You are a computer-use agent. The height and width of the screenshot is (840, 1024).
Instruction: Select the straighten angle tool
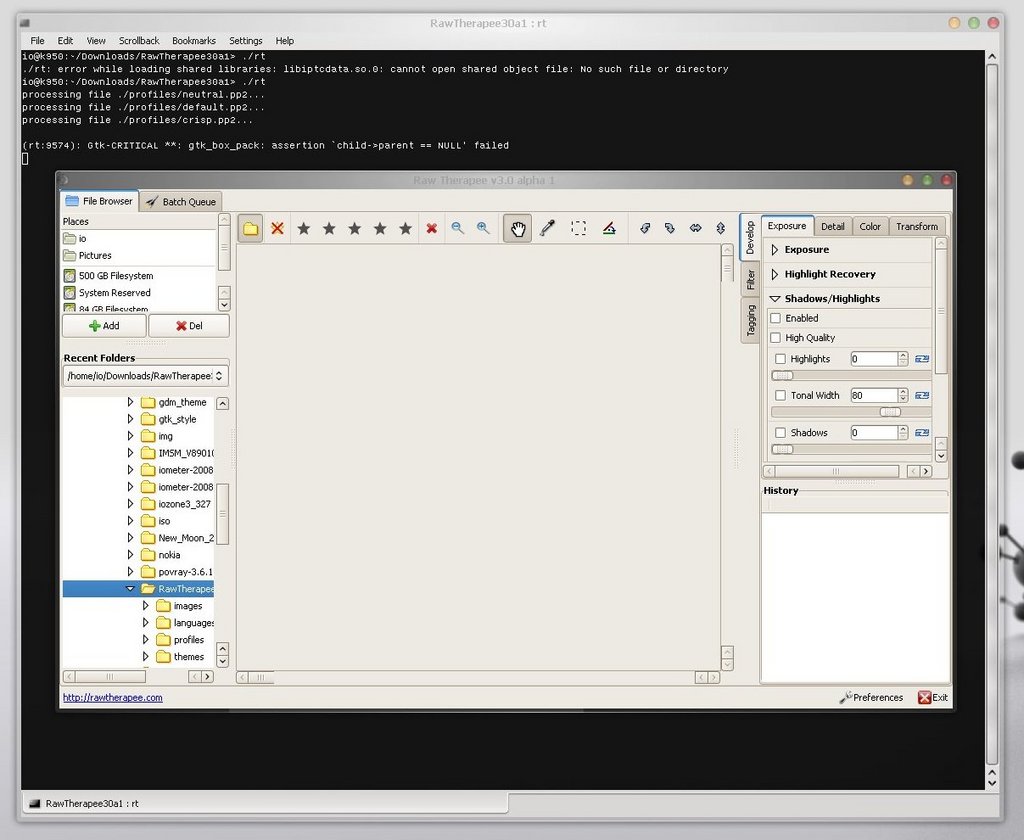pyautogui.click(x=609, y=228)
